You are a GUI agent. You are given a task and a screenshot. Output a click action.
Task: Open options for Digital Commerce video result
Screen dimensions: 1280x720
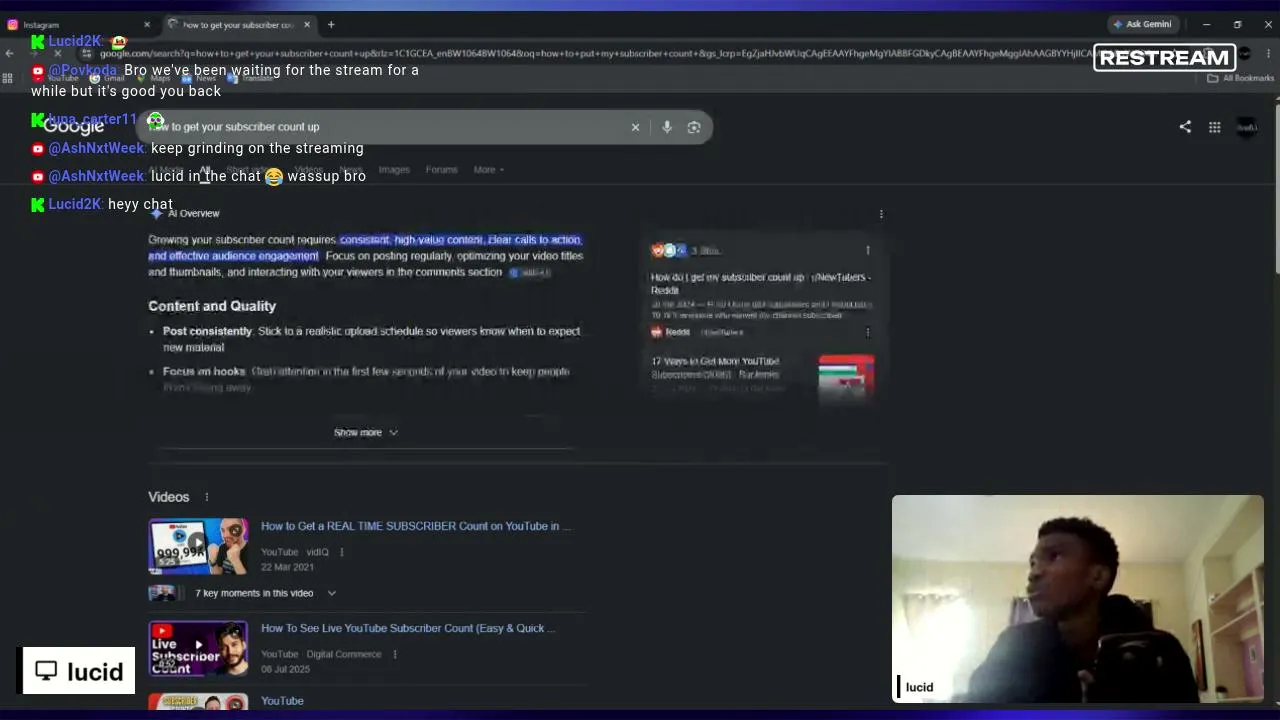pos(395,654)
